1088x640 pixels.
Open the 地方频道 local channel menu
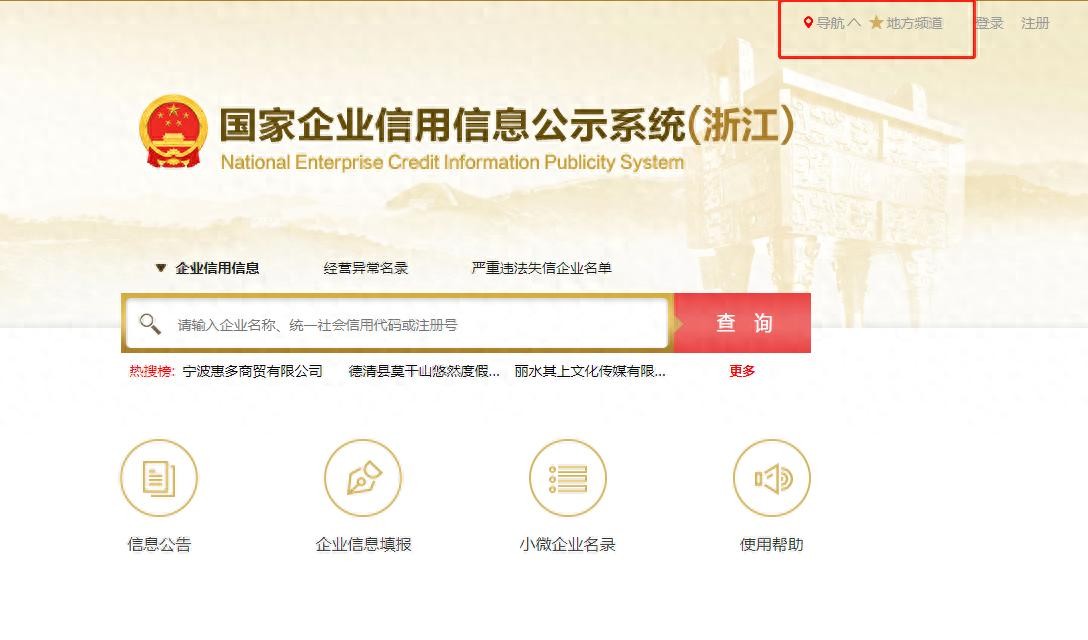tap(914, 23)
